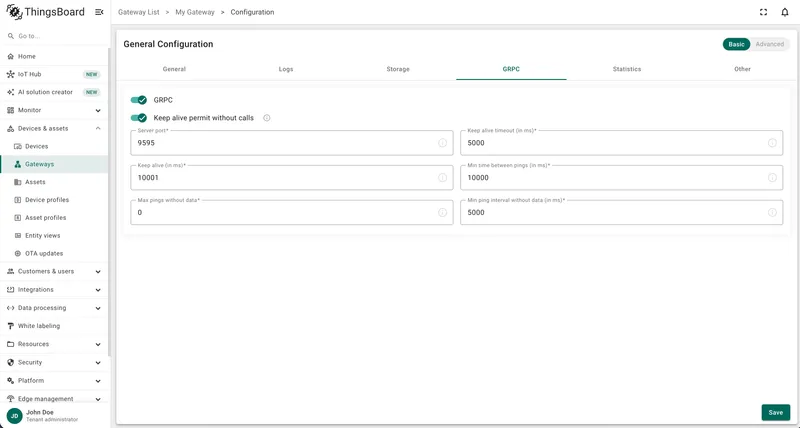Click the OTA updates icon
The image size is (800, 428).
18,254
